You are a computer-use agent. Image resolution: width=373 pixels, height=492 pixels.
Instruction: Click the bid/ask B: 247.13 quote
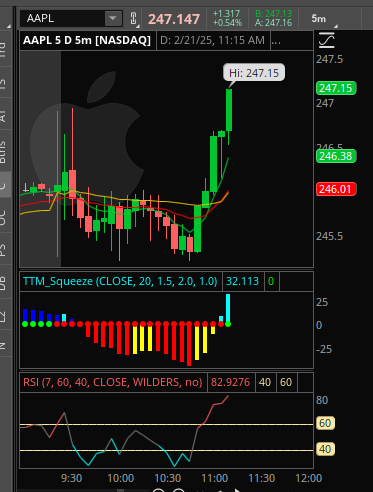coord(273,14)
